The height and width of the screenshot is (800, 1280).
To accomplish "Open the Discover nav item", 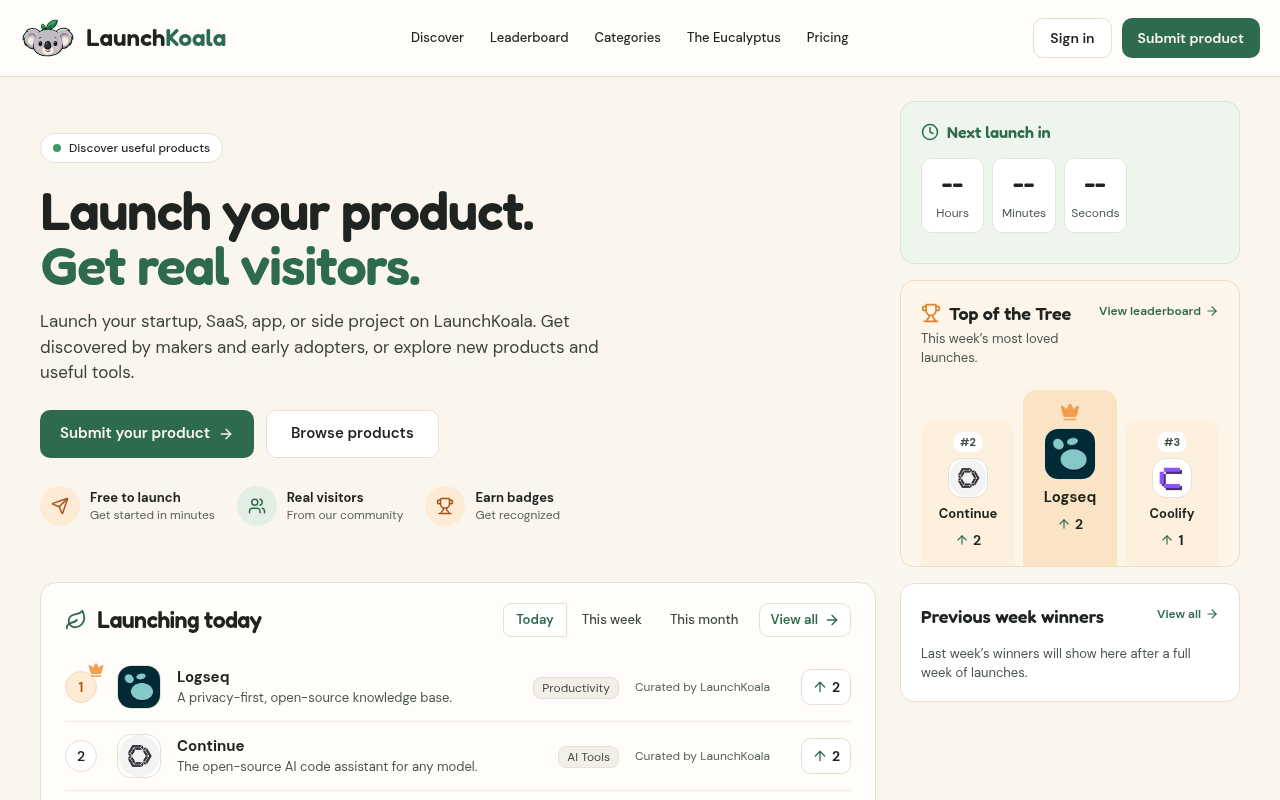I will coord(437,38).
